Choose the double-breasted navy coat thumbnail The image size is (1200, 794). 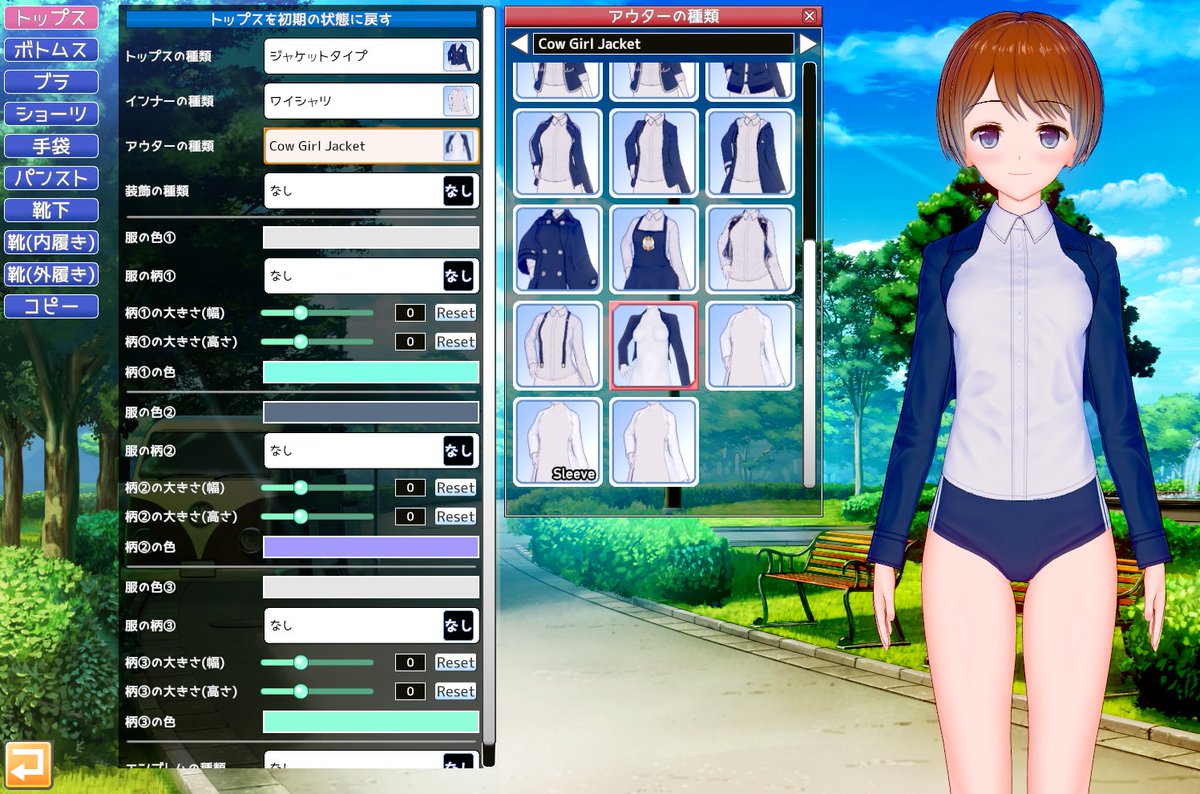pyautogui.click(x=558, y=249)
